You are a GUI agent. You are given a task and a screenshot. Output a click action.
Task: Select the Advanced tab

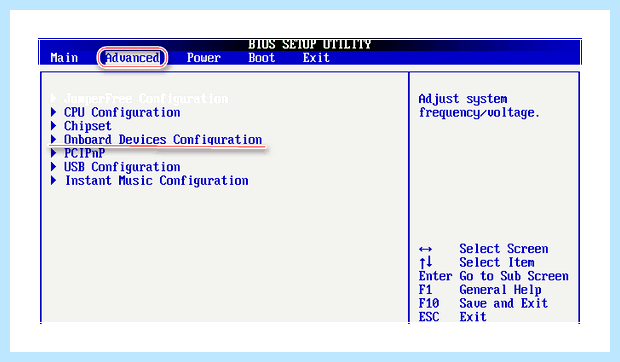click(x=132, y=58)
